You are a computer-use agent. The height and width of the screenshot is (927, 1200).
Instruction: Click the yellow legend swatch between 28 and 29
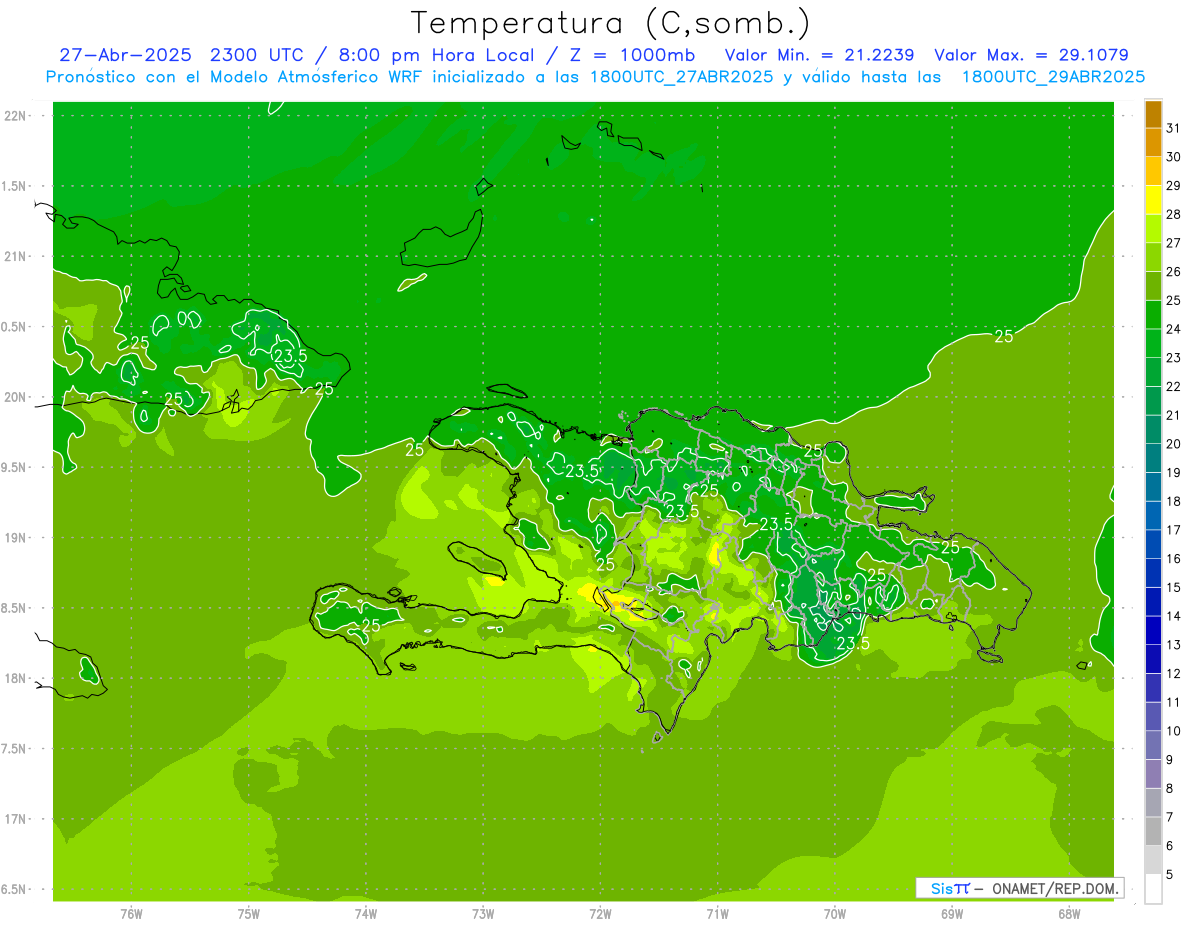coord(1153,199)
